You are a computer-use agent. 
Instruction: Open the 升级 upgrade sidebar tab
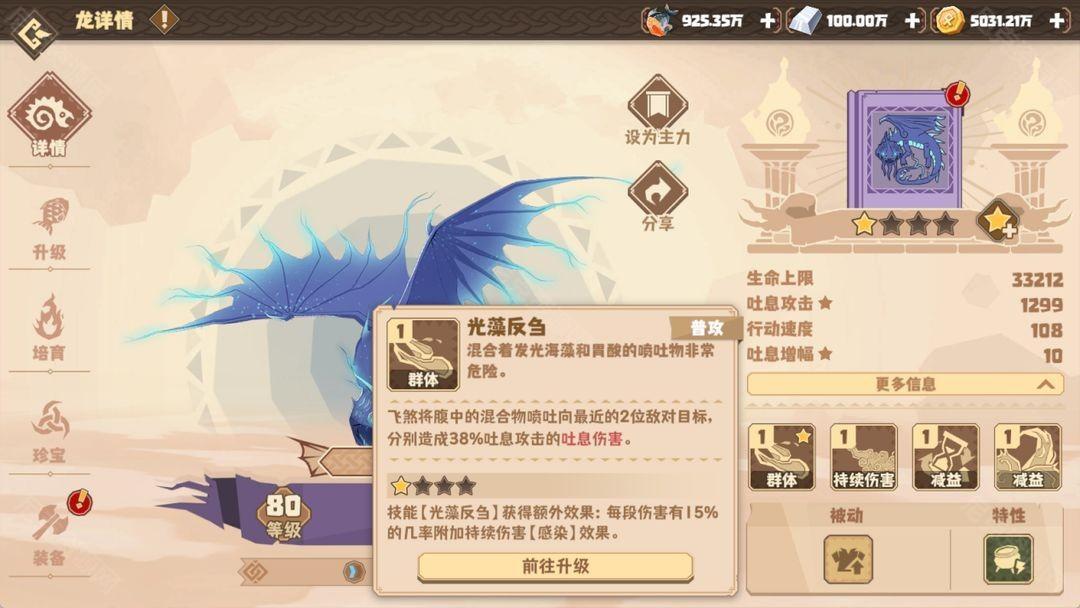pos(50,229)
